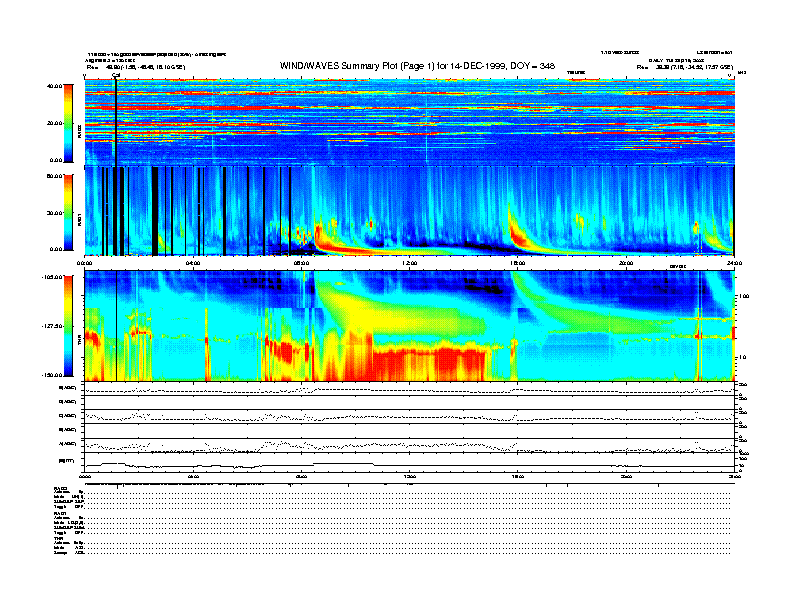
Task: Click the 24:00 tick label below RAD1 spectrogram
Action: pyautogui.click(x=734, y=263)
